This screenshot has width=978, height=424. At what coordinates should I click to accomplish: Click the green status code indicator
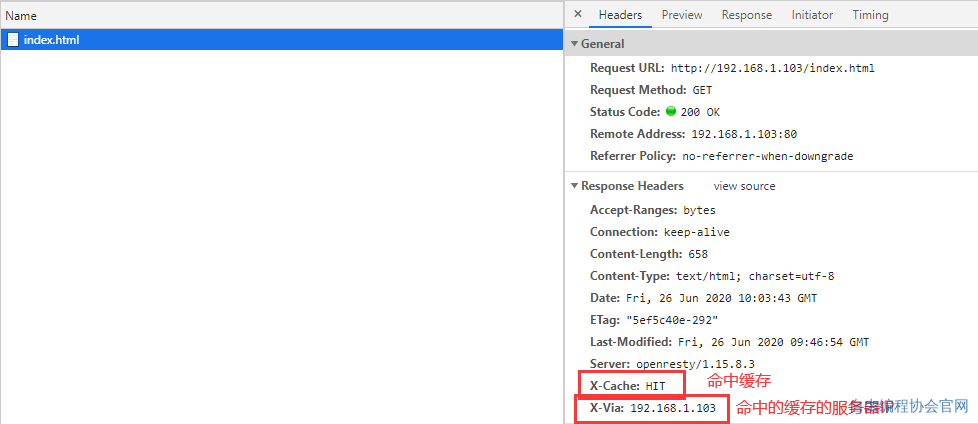click(x=671, y=112)
